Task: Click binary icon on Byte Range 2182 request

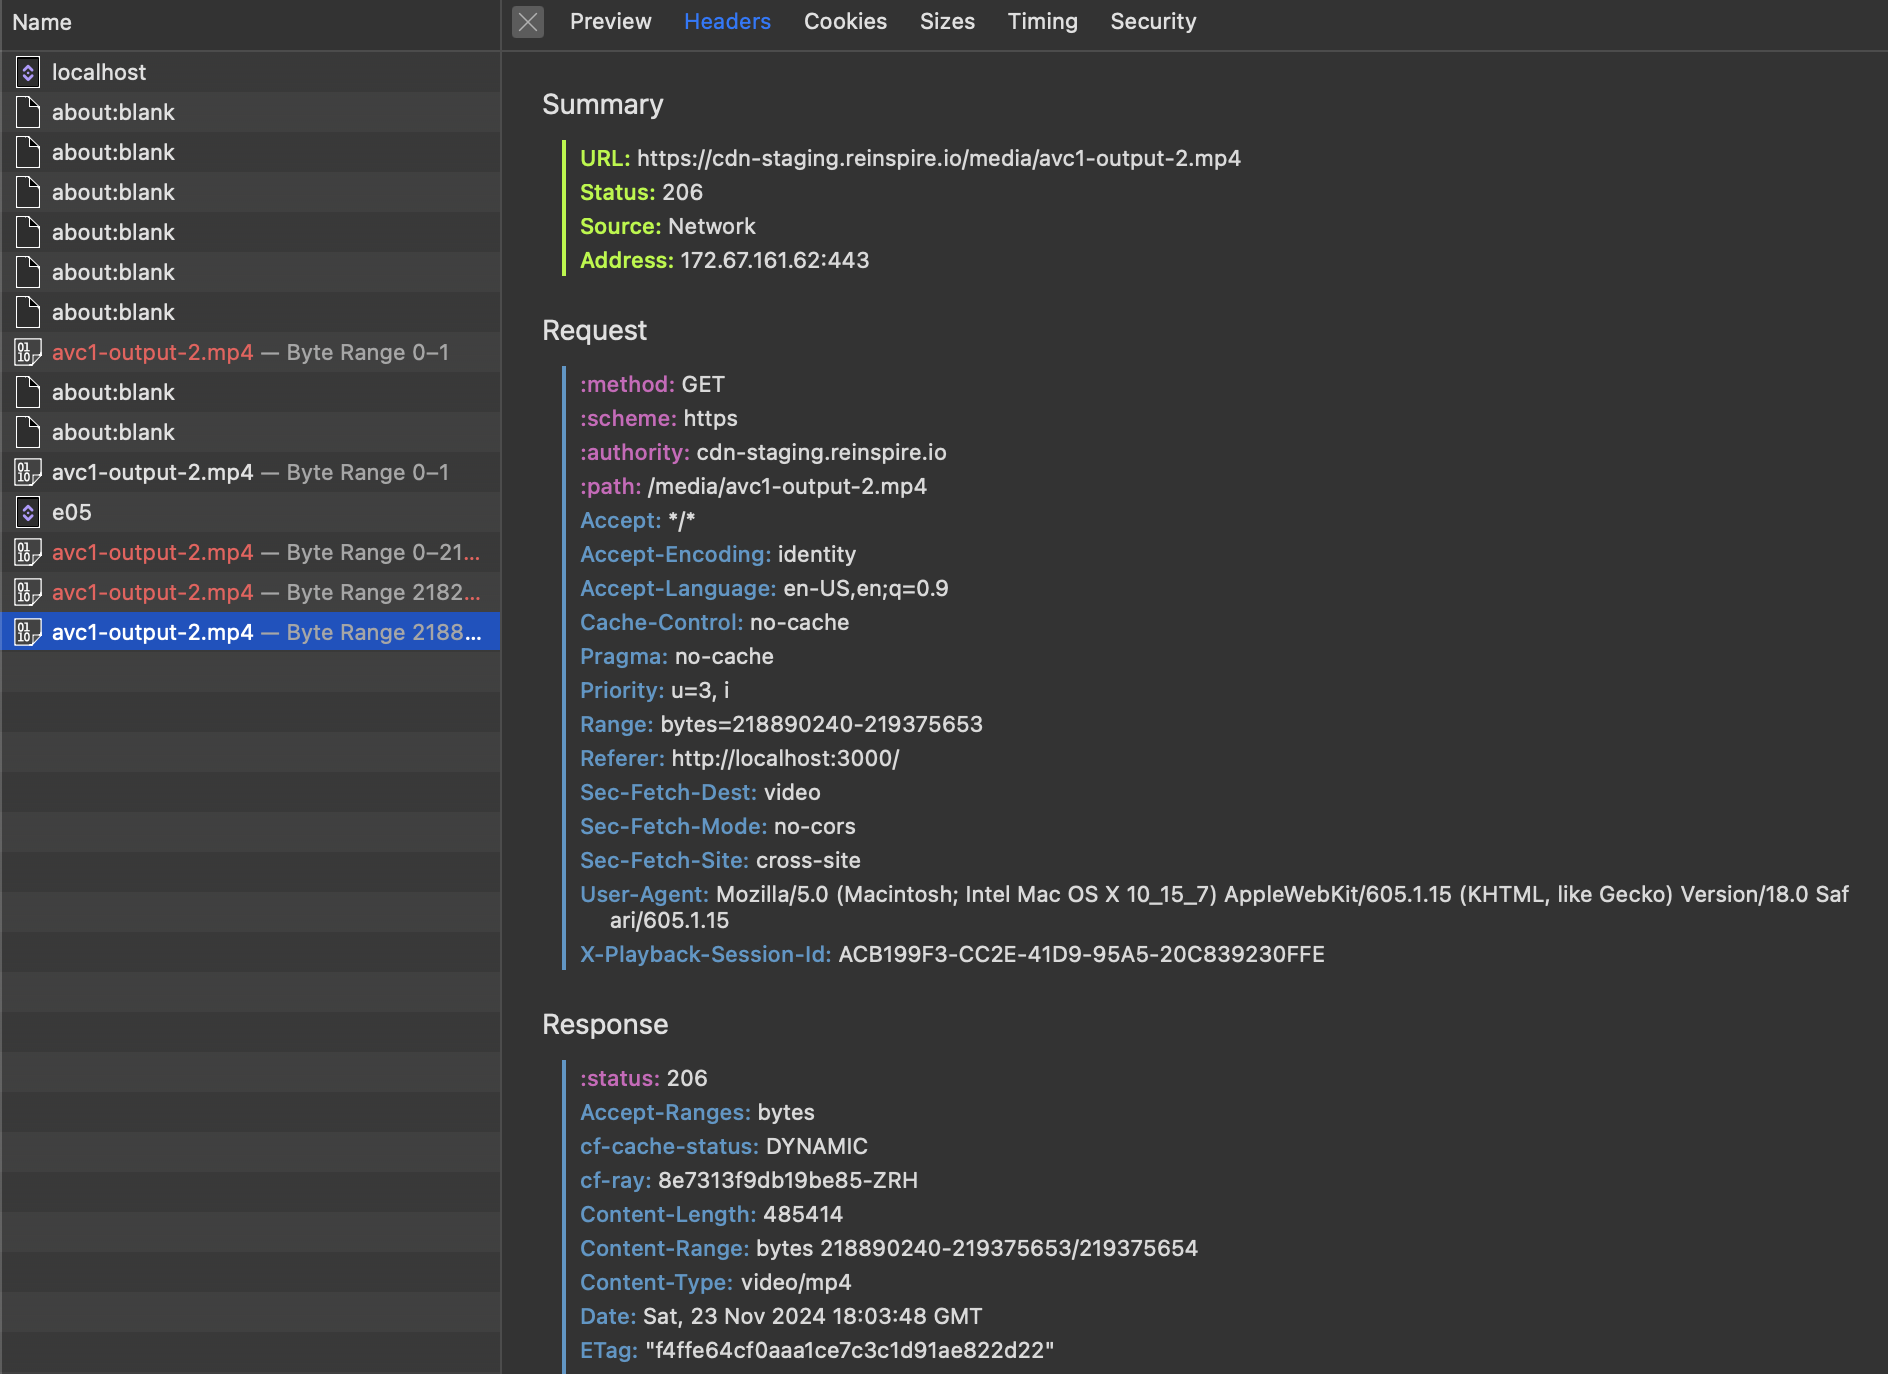Action: [27, 592]
